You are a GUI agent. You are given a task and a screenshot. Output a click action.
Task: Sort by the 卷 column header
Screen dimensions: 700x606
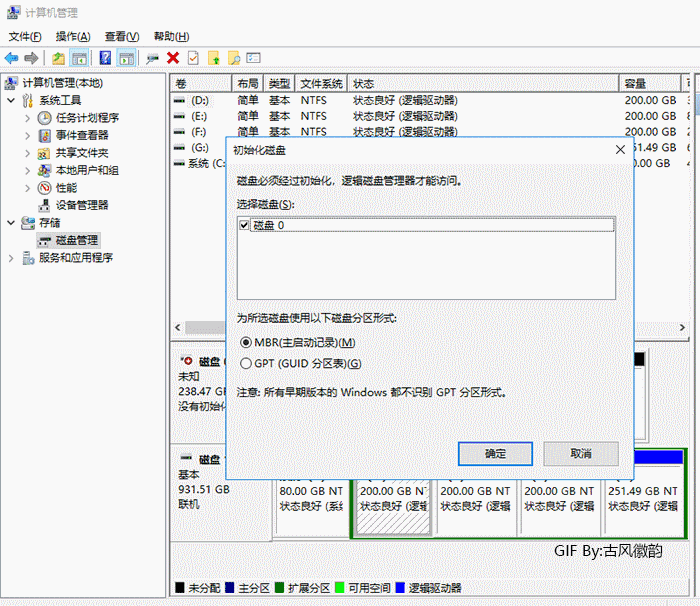click(x=201, y=84)
